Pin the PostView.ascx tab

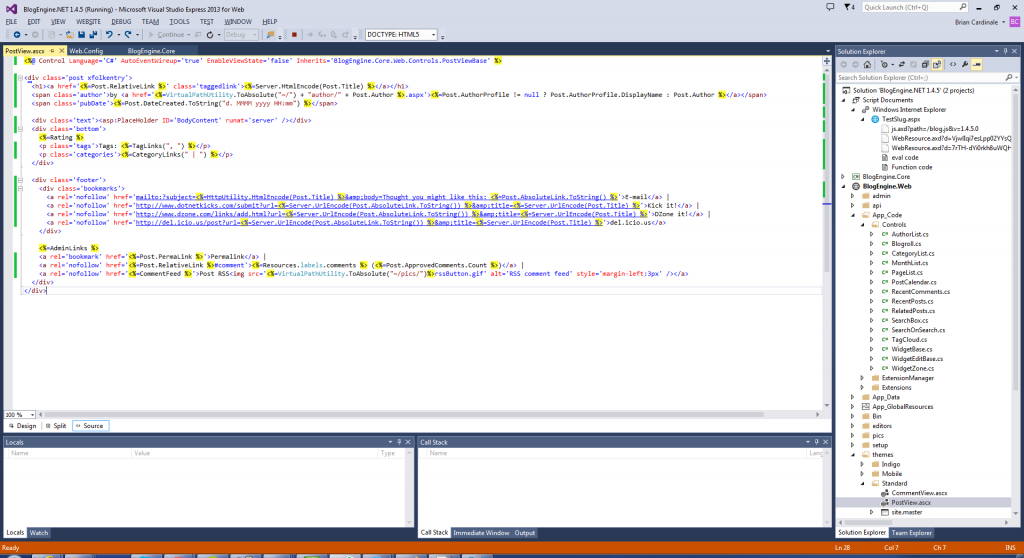(51, 50)
